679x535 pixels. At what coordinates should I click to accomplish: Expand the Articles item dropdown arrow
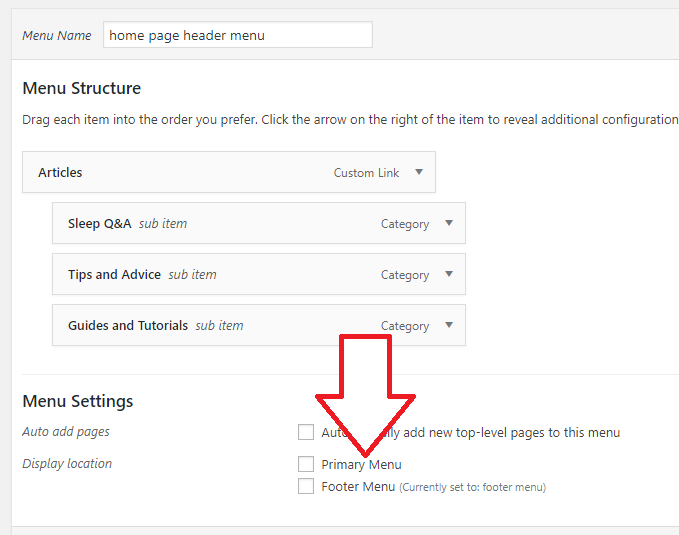(419, 172)
